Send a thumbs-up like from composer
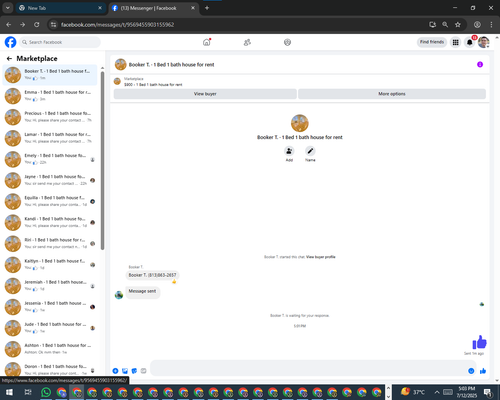This screenshot has width=500, height=400. pos(483,371)
